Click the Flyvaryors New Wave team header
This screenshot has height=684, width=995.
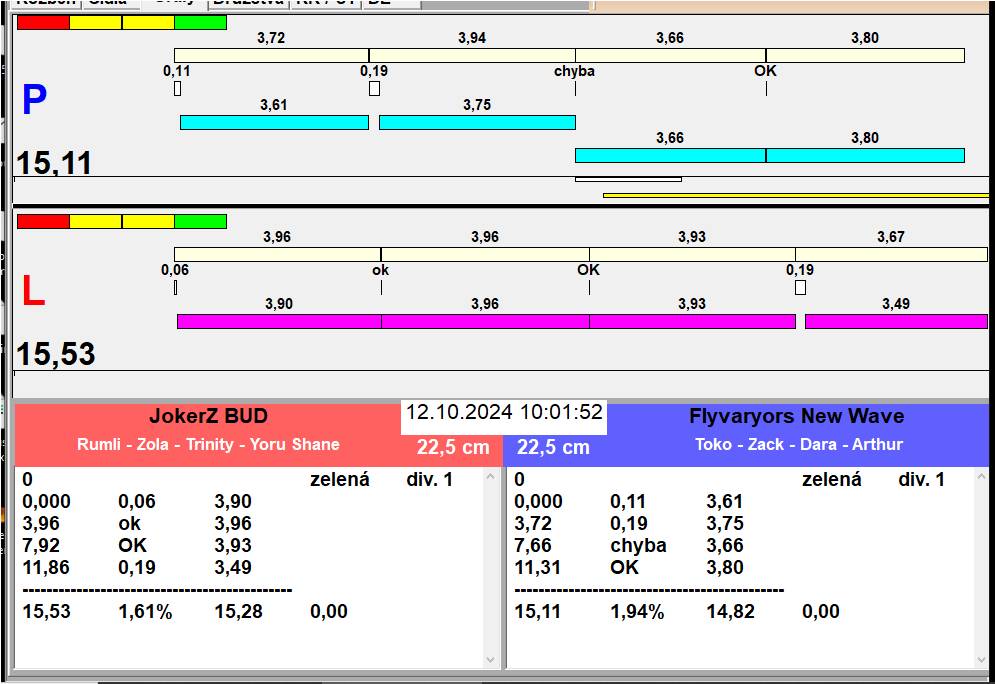(798, 416)
